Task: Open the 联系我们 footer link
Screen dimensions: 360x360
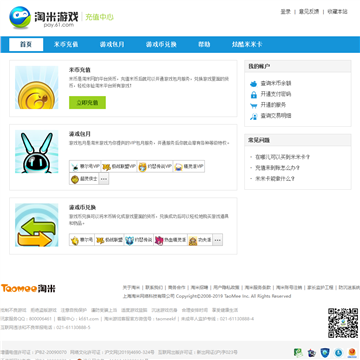Action: (x=154, y=288)
